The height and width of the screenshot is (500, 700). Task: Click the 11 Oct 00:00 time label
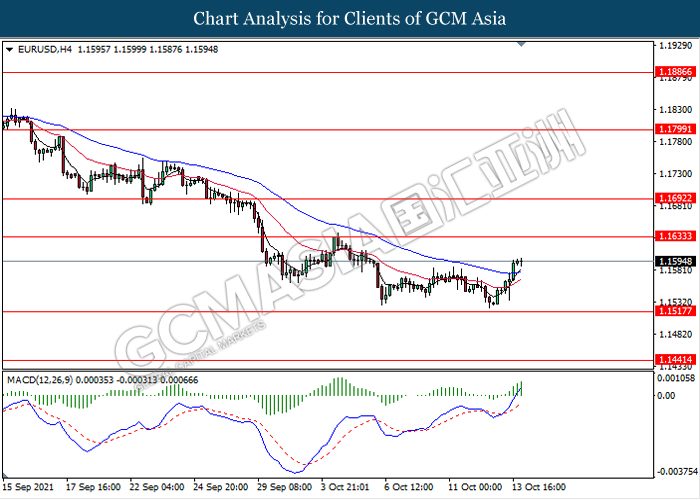475,487
